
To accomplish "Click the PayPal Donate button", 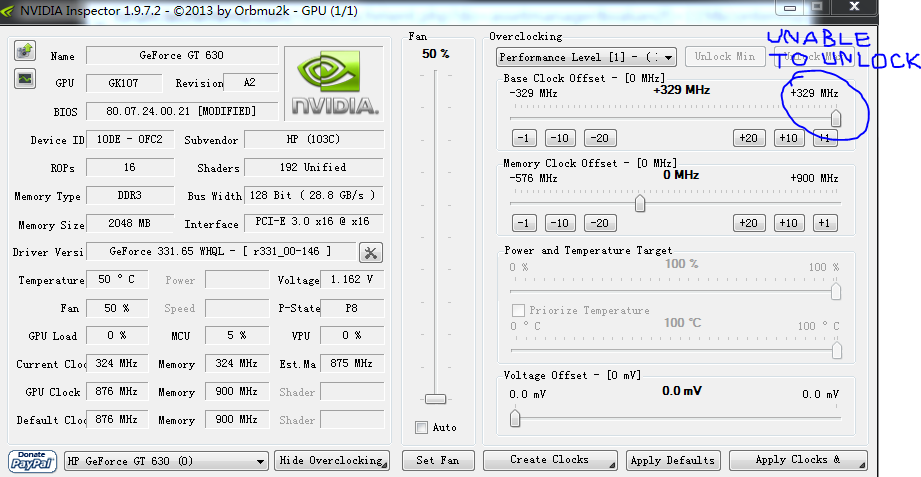I will [33, 461].
